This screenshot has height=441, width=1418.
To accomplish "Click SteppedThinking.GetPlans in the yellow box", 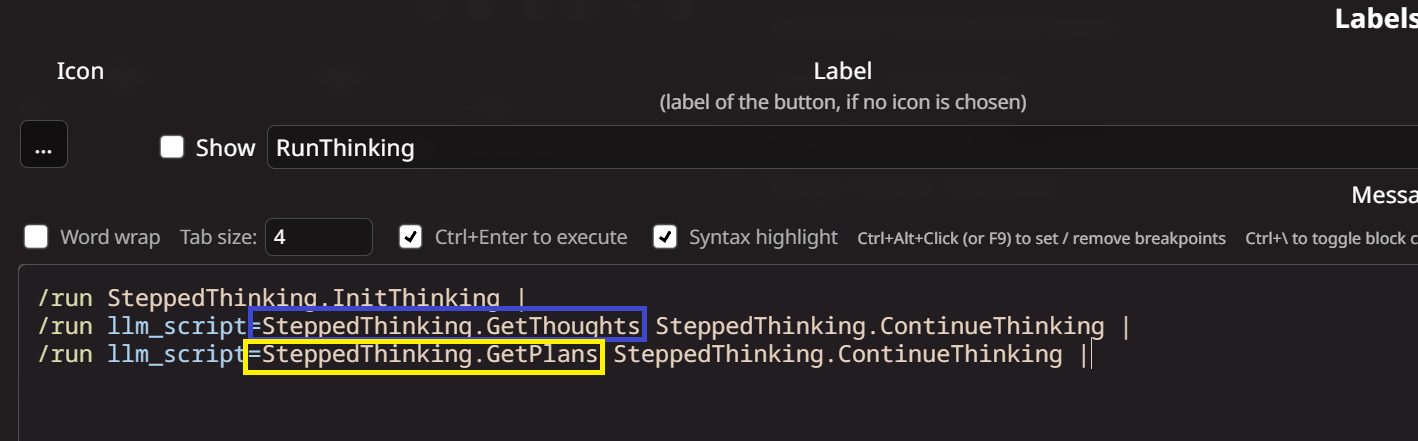I will (430, 354).
